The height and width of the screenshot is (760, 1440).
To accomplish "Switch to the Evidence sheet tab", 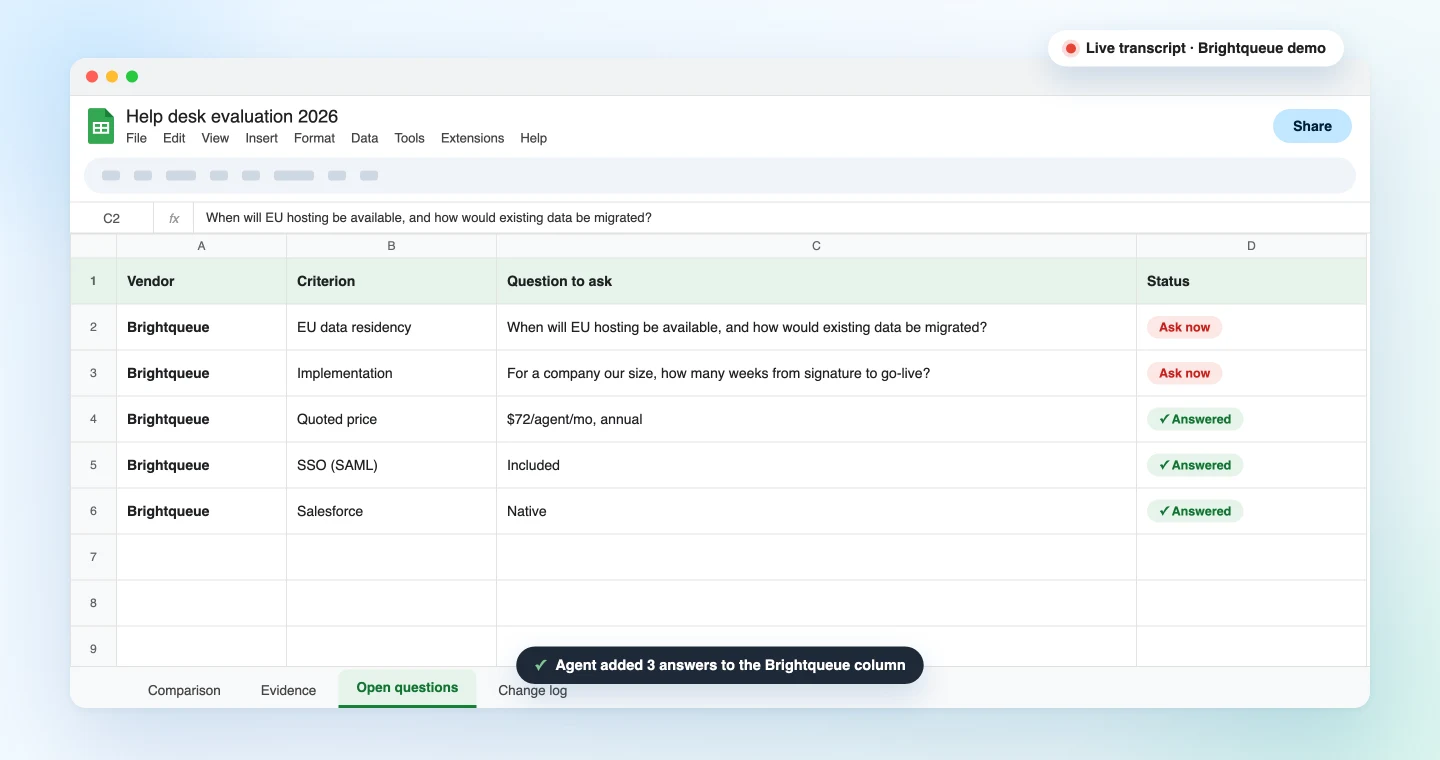I will [288, 690].
